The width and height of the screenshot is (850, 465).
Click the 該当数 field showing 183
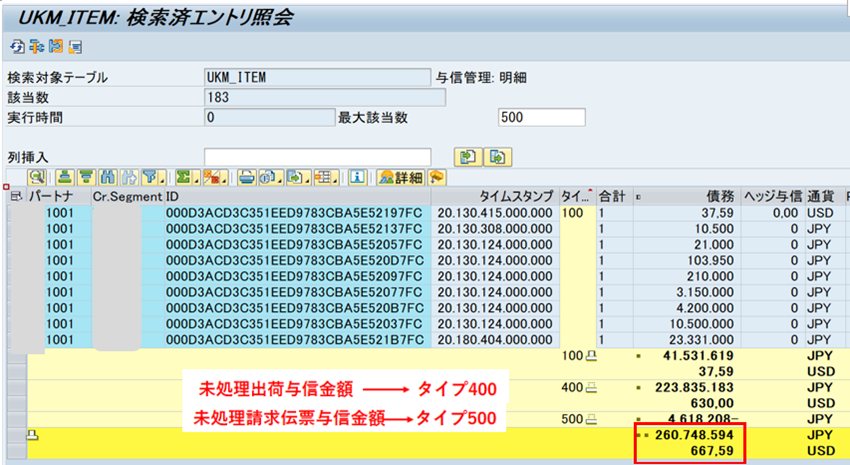325,98
